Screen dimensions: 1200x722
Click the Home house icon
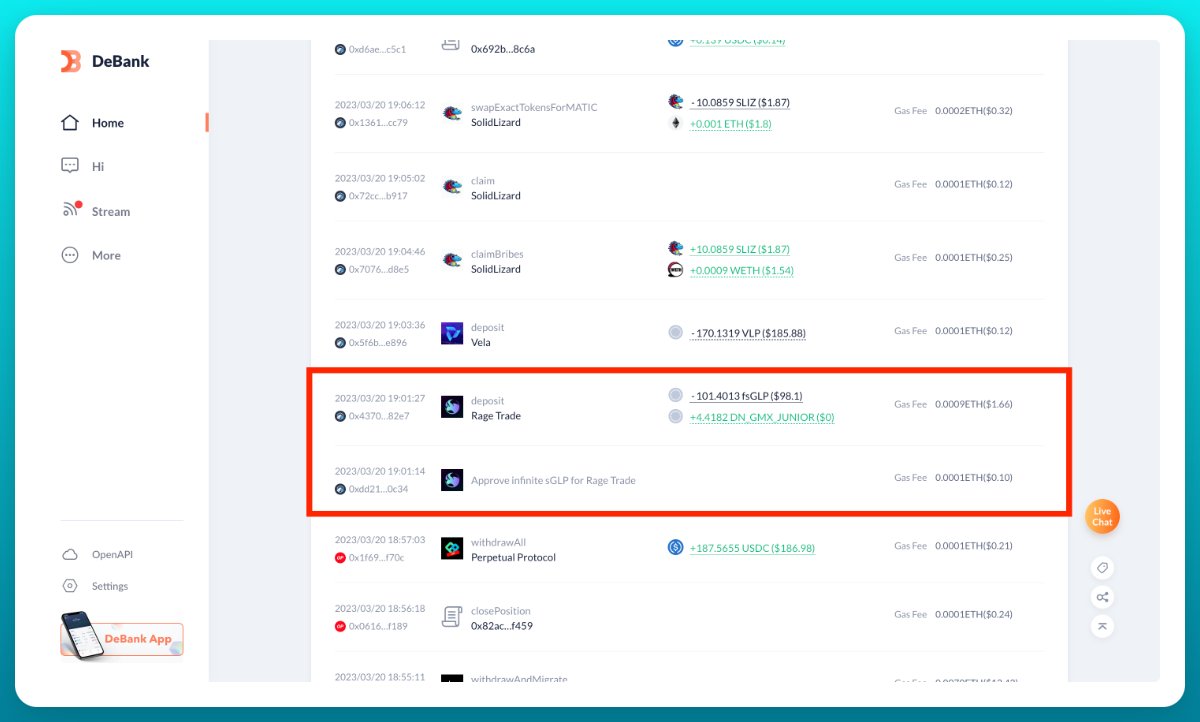coord(70,123)
